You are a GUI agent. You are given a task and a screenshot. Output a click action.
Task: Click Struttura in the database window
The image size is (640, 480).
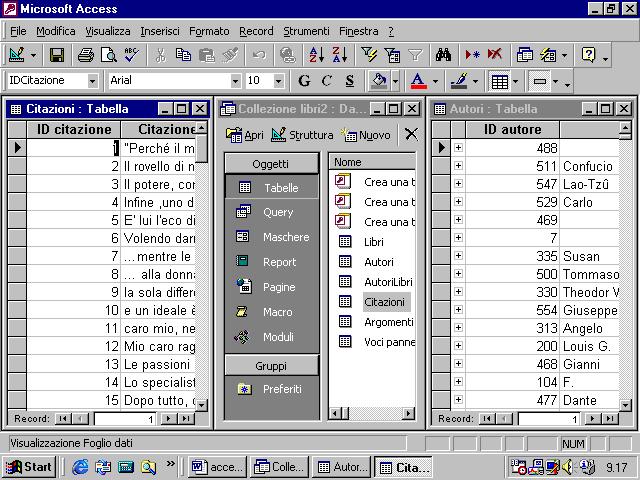click(x=302, y=135)
